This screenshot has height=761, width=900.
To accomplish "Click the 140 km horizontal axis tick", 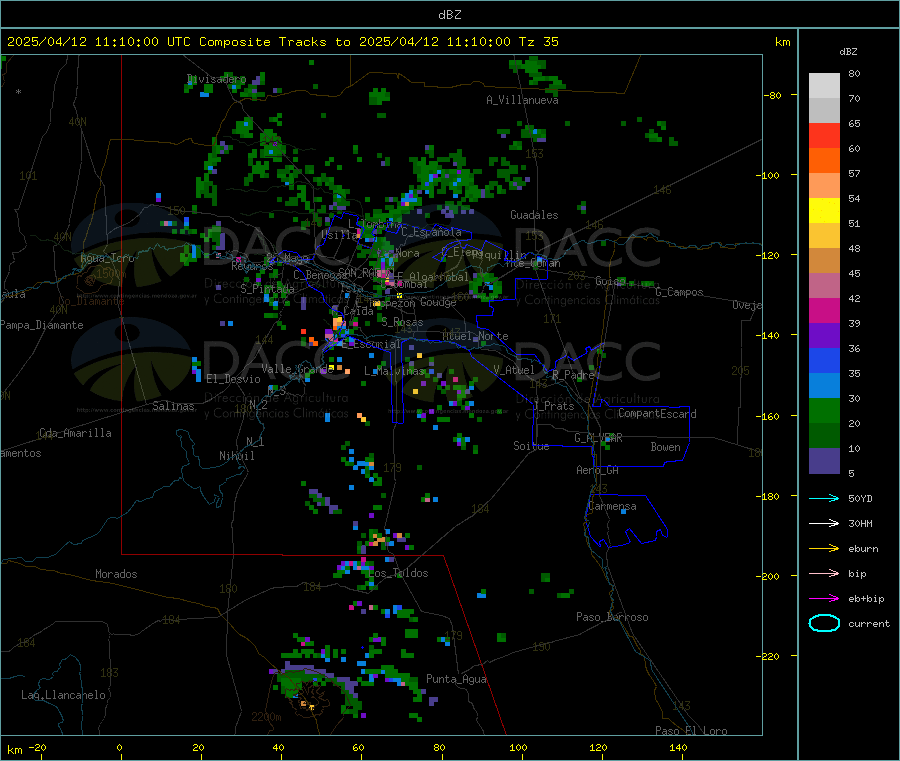I will point(678,747).
